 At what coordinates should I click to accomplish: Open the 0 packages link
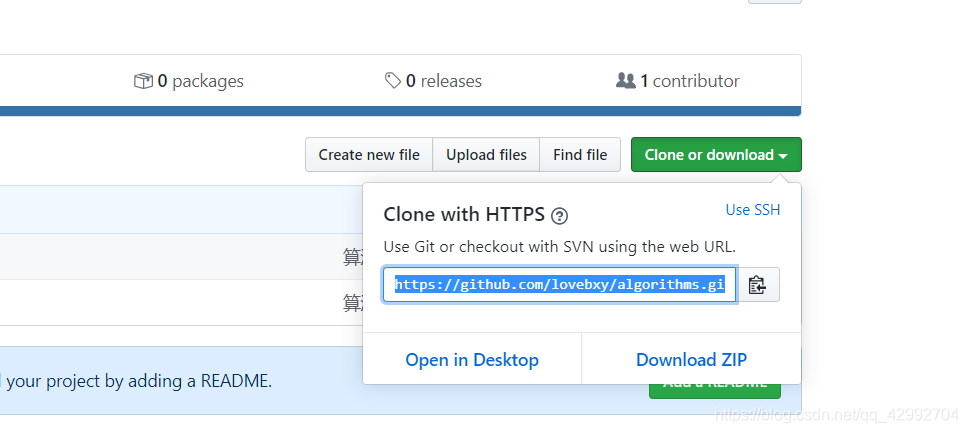[x=189, y=81]
